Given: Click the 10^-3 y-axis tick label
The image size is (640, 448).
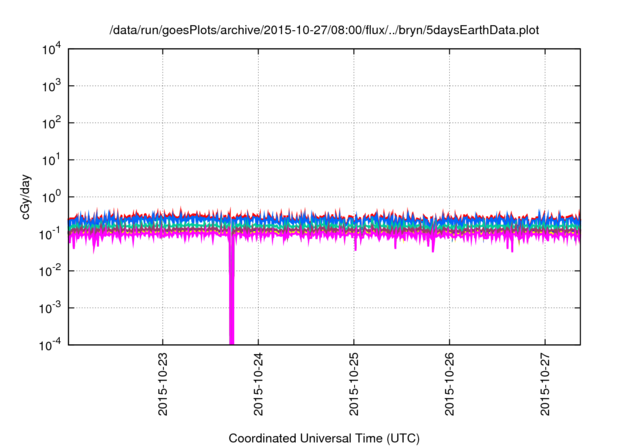Looking at the screenshot, I should pos(50,308).
